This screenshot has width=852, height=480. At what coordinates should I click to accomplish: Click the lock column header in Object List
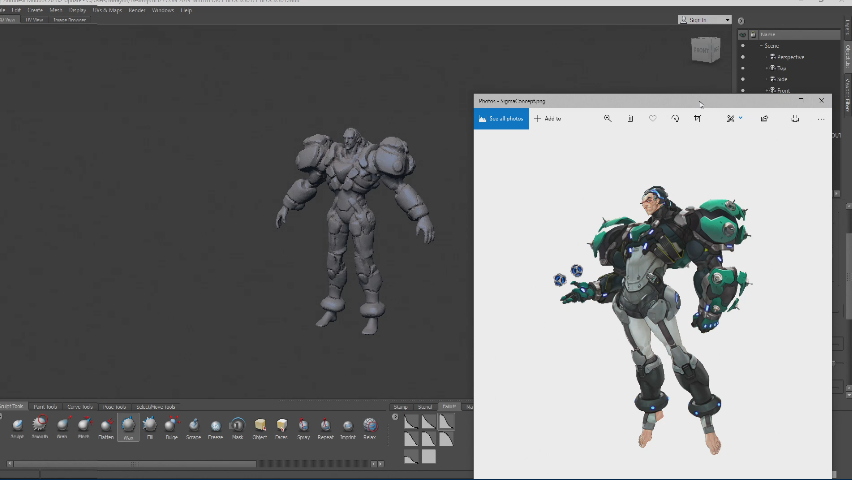pyautogui.click(x=753, y=34)
